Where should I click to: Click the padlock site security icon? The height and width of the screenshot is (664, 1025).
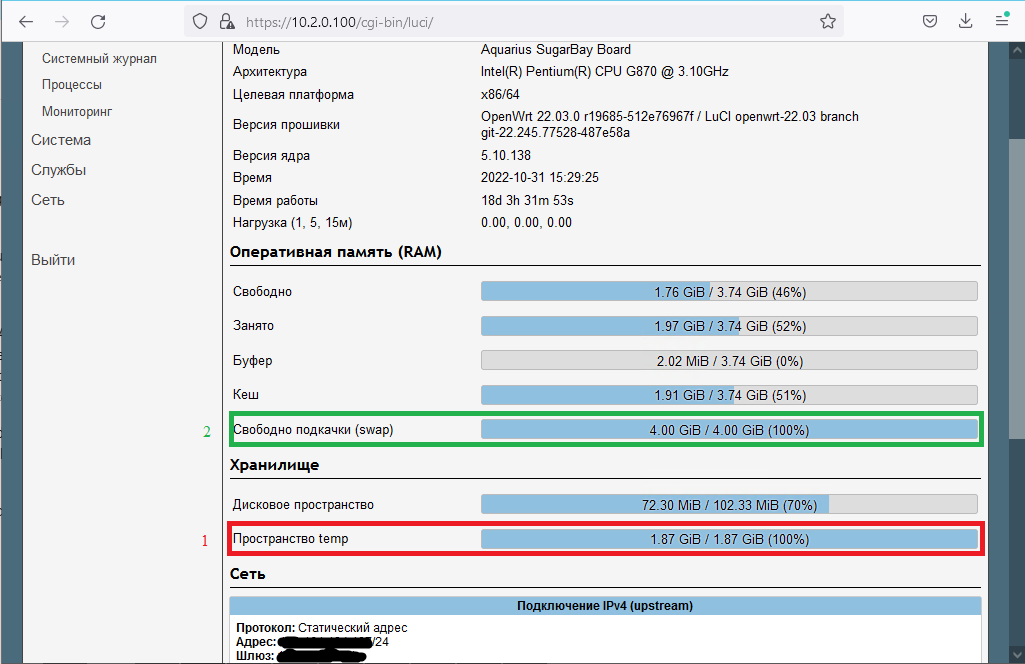pyautogui.click(x=226, y=21)
